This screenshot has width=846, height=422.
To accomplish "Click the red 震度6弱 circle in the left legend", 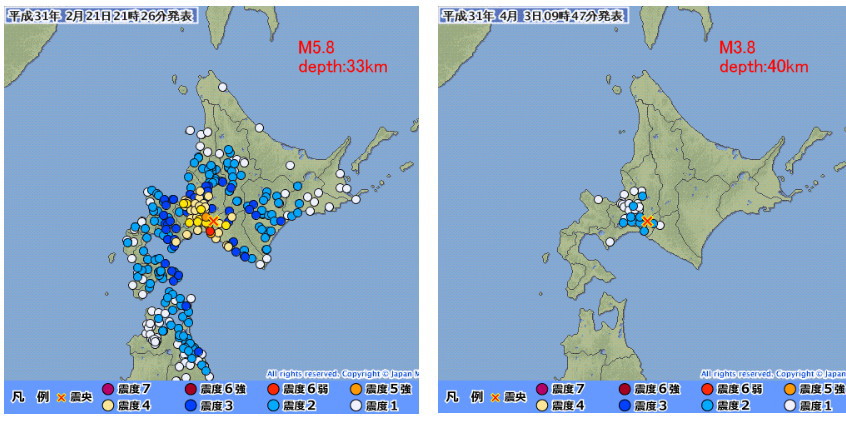I will [x=273, y=389].
